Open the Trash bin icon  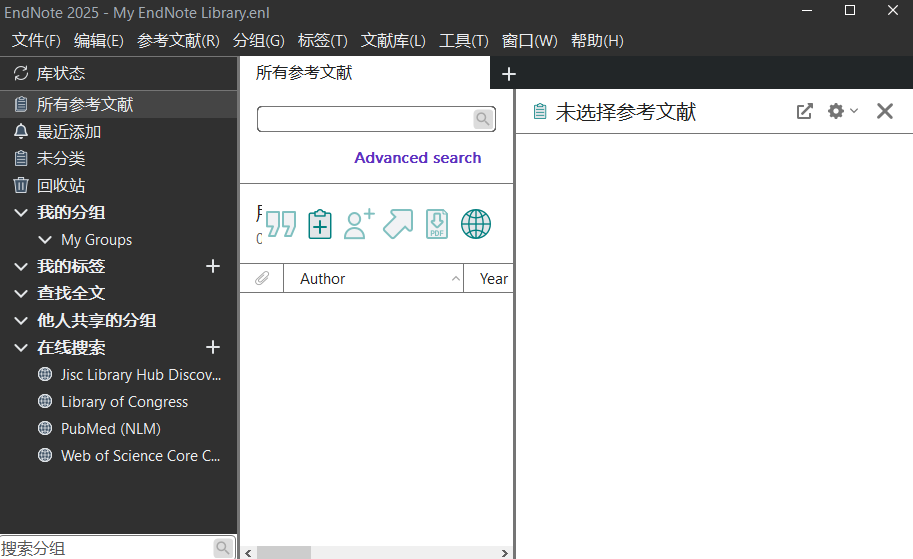21,185
